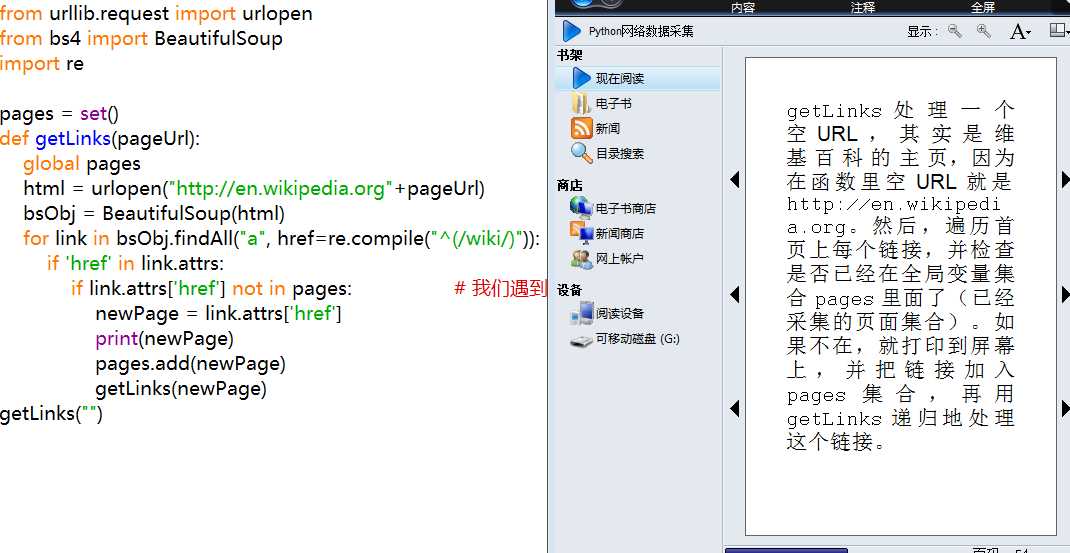Click the reading progress bar below the page
Viewport: 1070px width, 553px height.
pyautogui.click(x=785, y=550)
